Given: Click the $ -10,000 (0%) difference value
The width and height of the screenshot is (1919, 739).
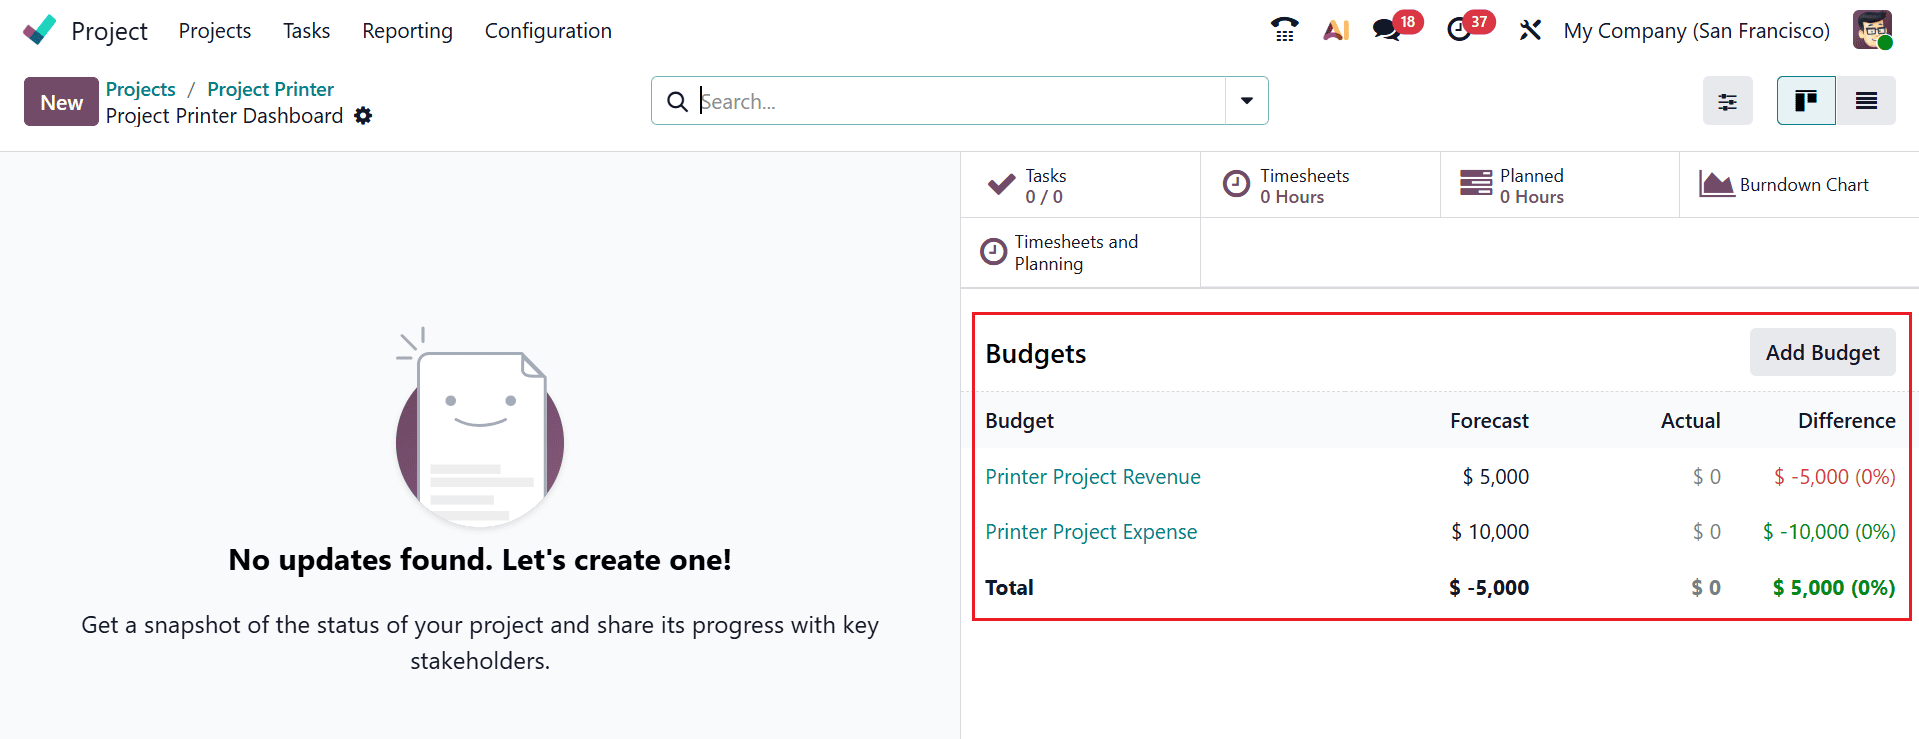Looking at the screenshot, I should coord(1829,532).
